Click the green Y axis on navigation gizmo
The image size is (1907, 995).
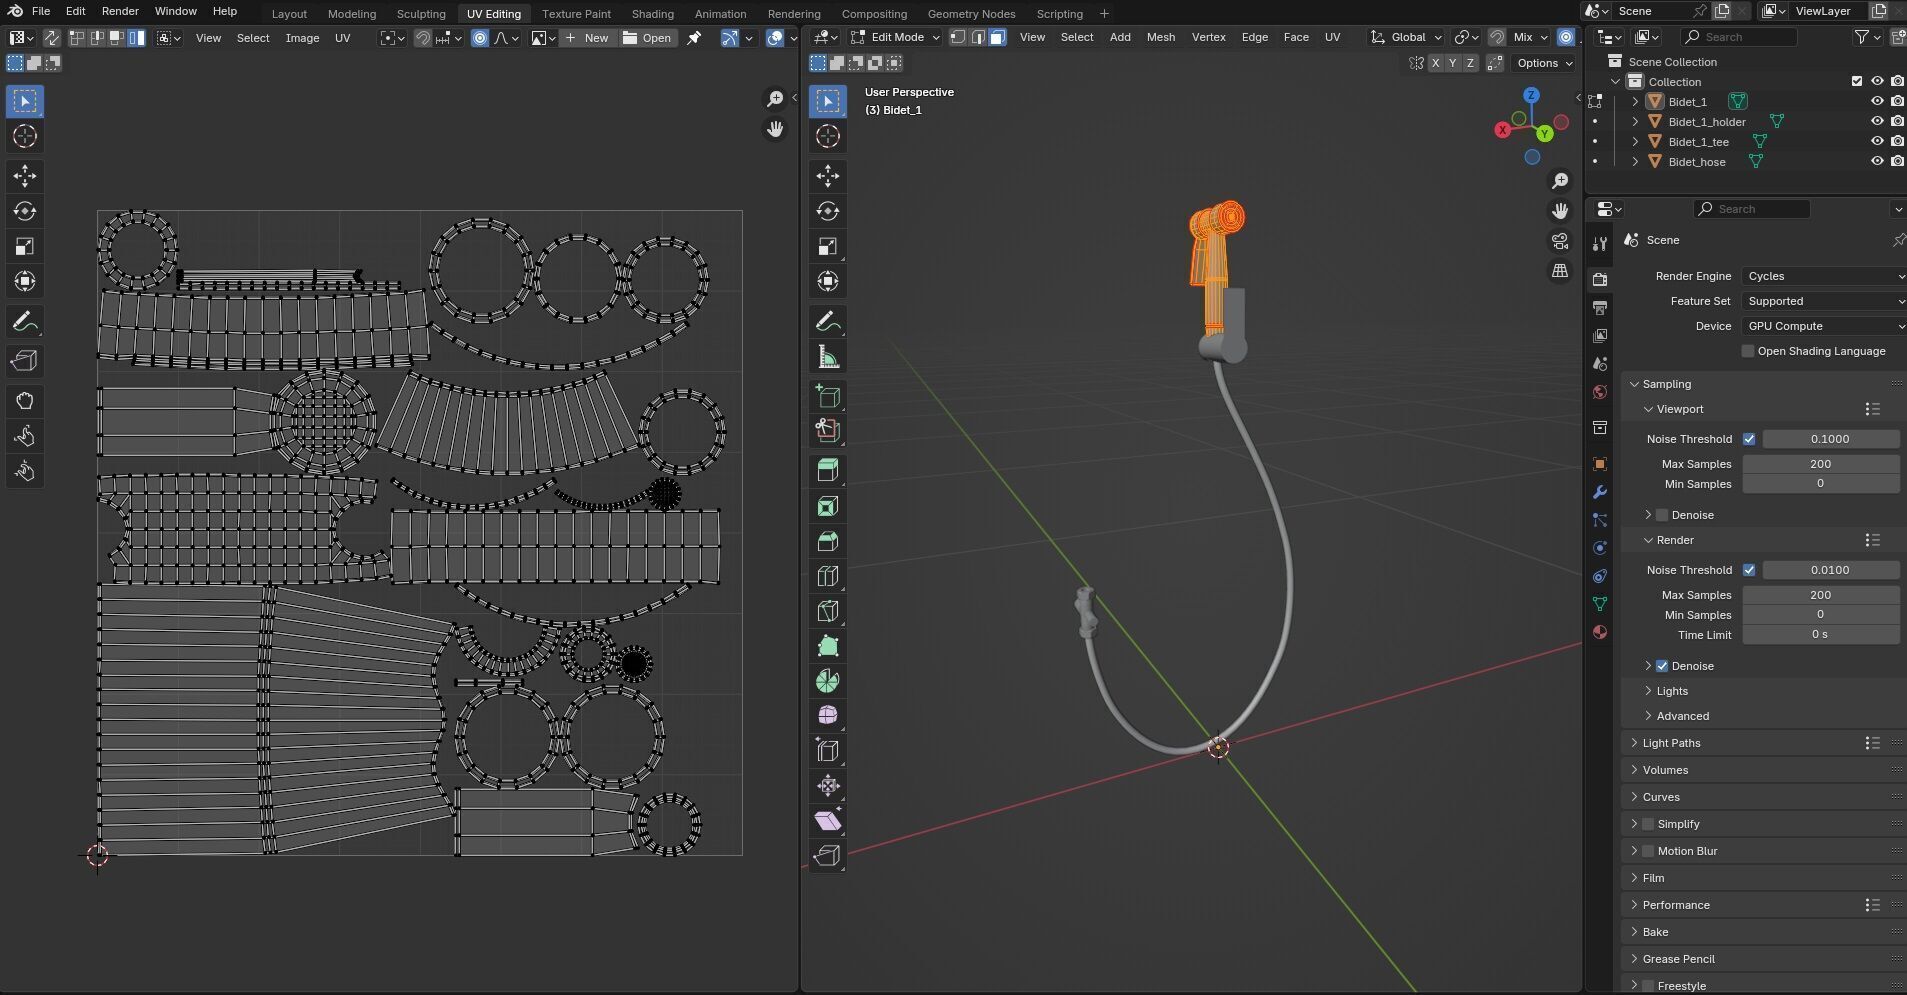coord(1545,133)
